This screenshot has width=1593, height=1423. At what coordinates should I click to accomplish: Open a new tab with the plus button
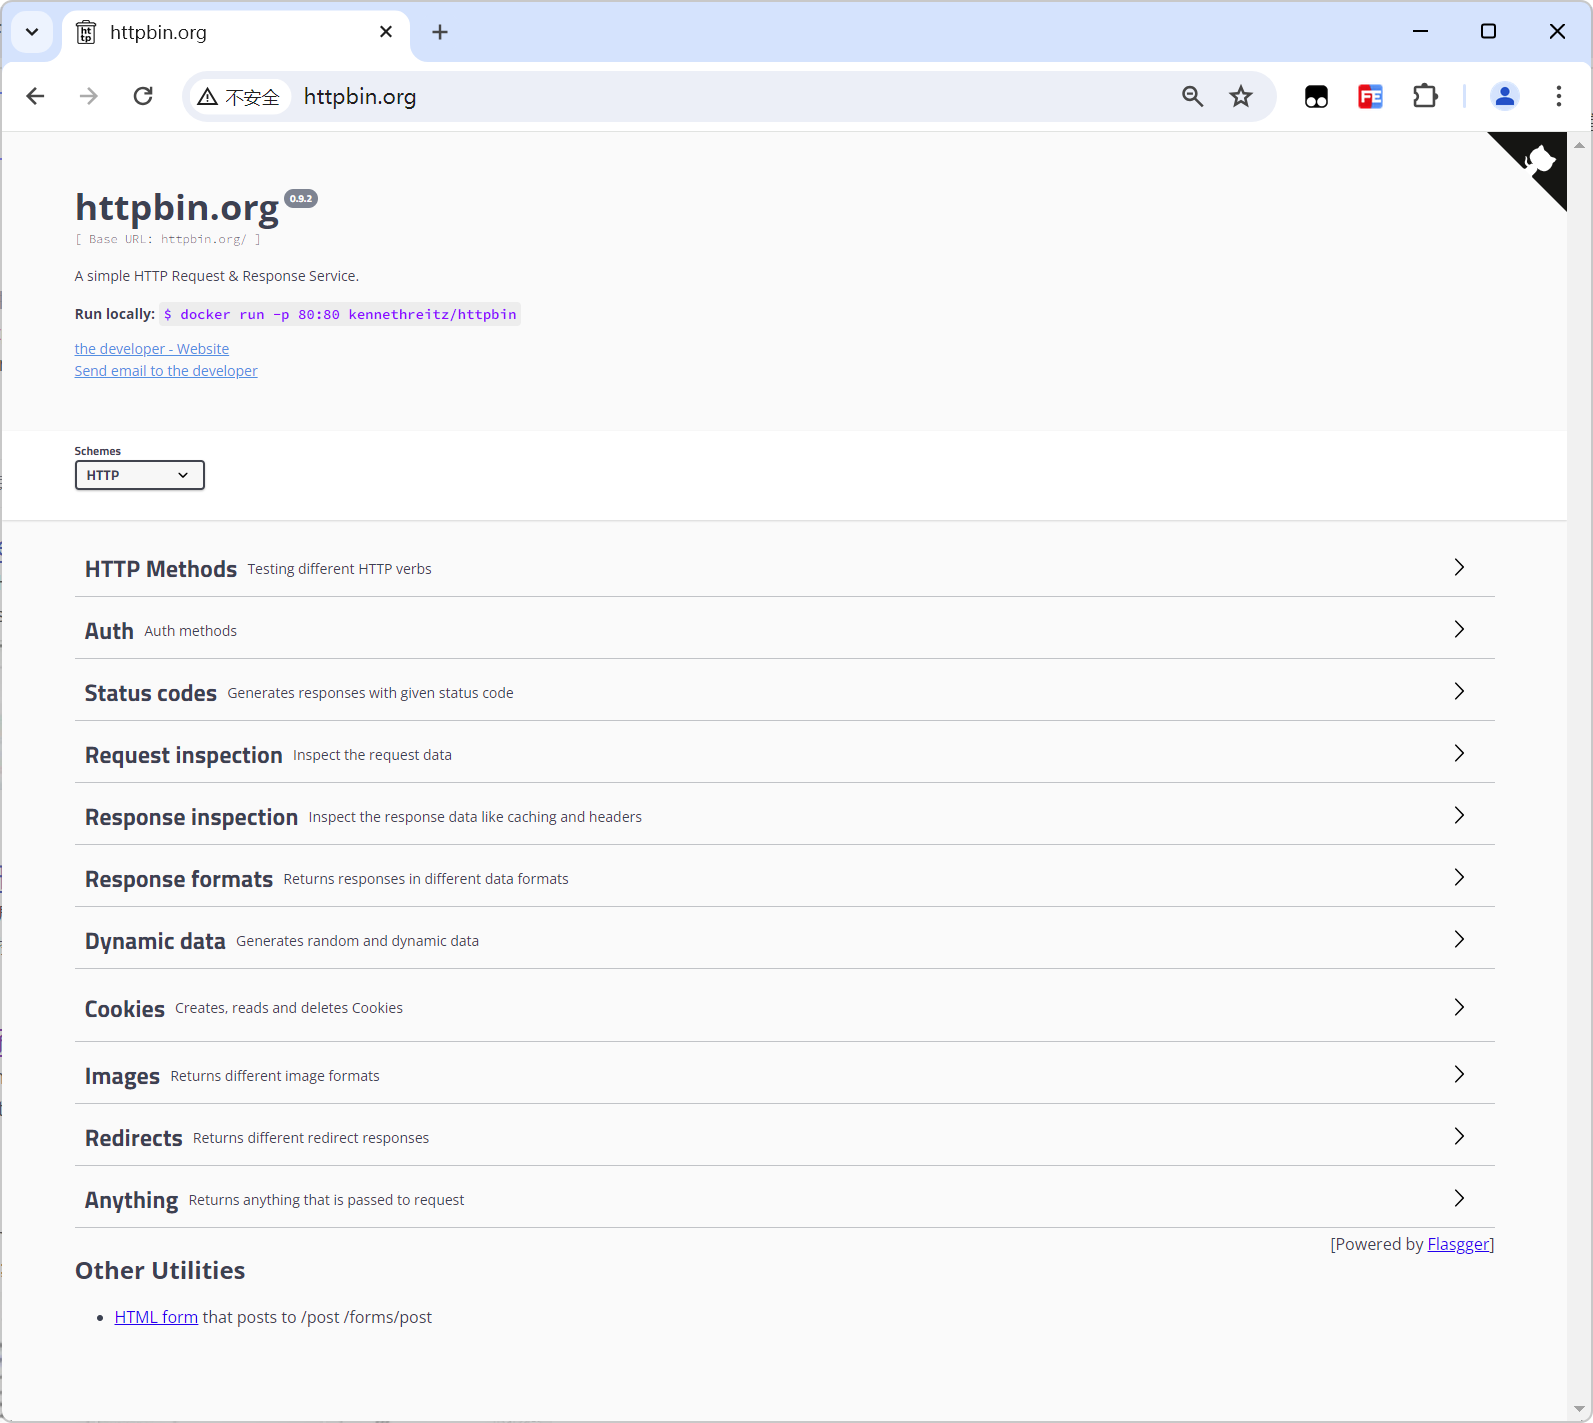440,32
